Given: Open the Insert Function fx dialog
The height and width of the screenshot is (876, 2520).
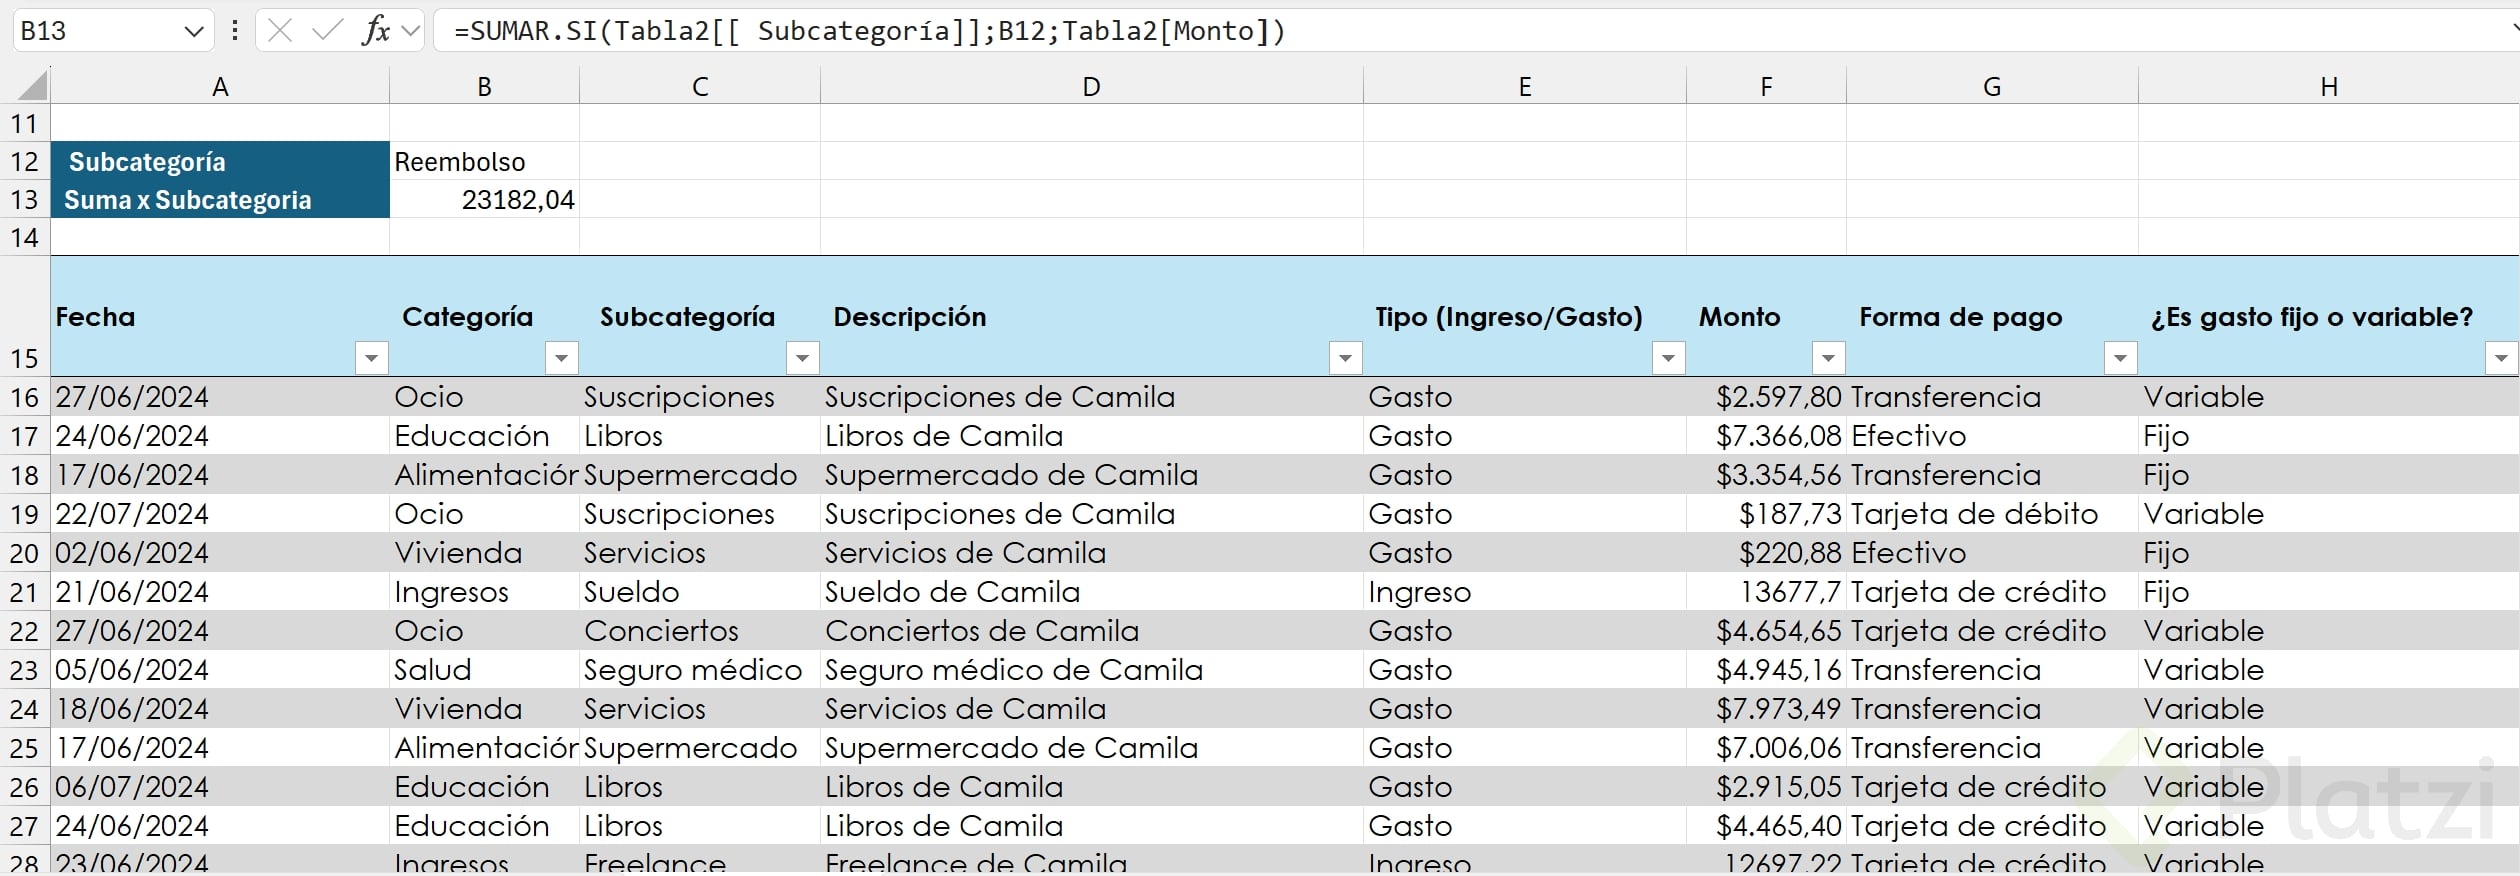Looking at the screenshot, I should (x=376, y=31).
